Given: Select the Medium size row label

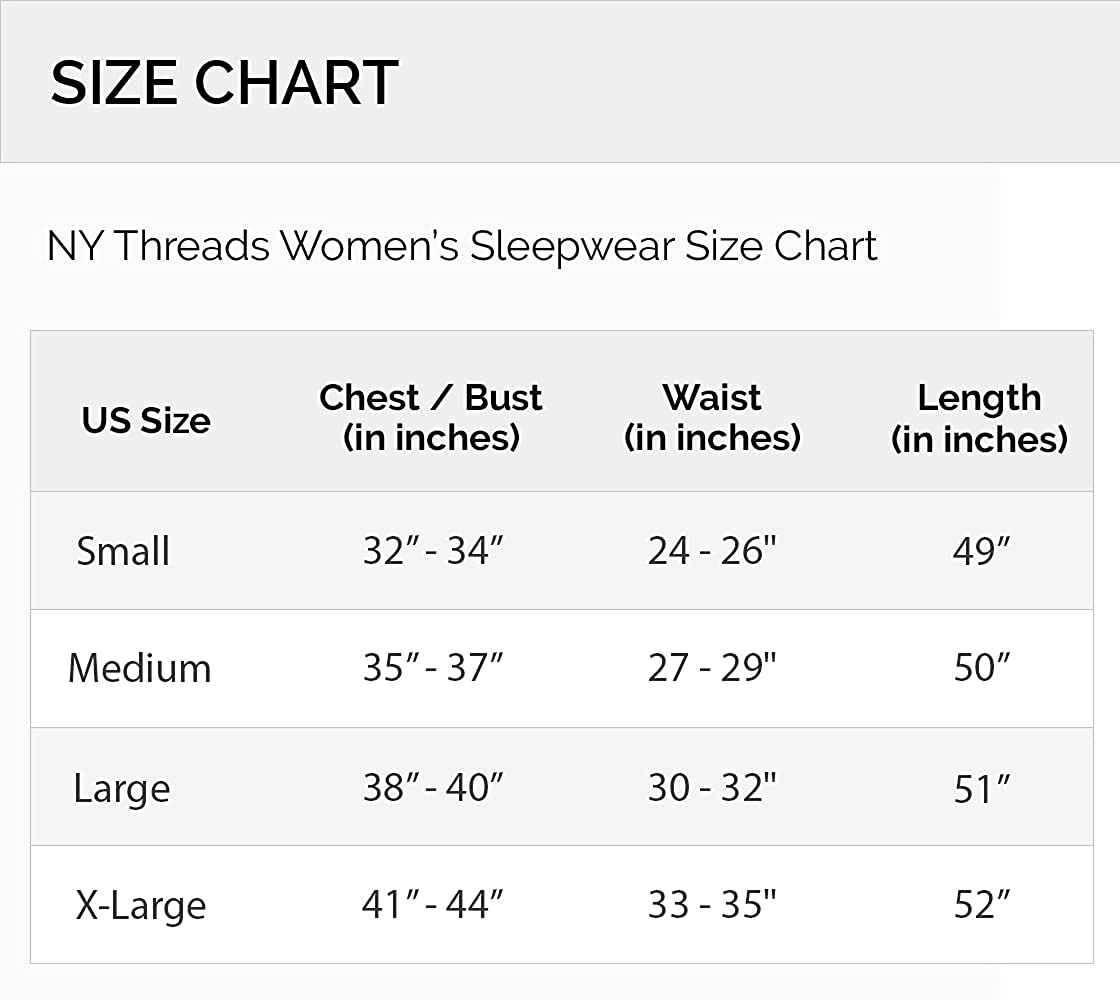Looking at the screenshot, I should (x=139, y=668).
